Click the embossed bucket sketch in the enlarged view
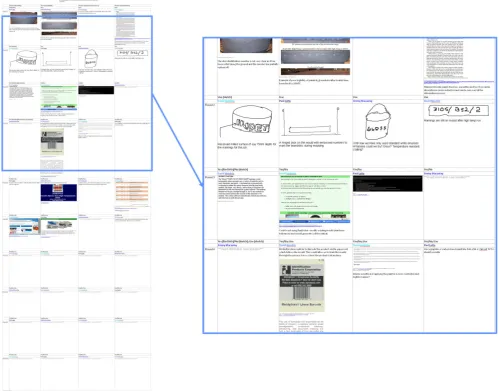The image size is (499, 391). [x=246, y=122]
